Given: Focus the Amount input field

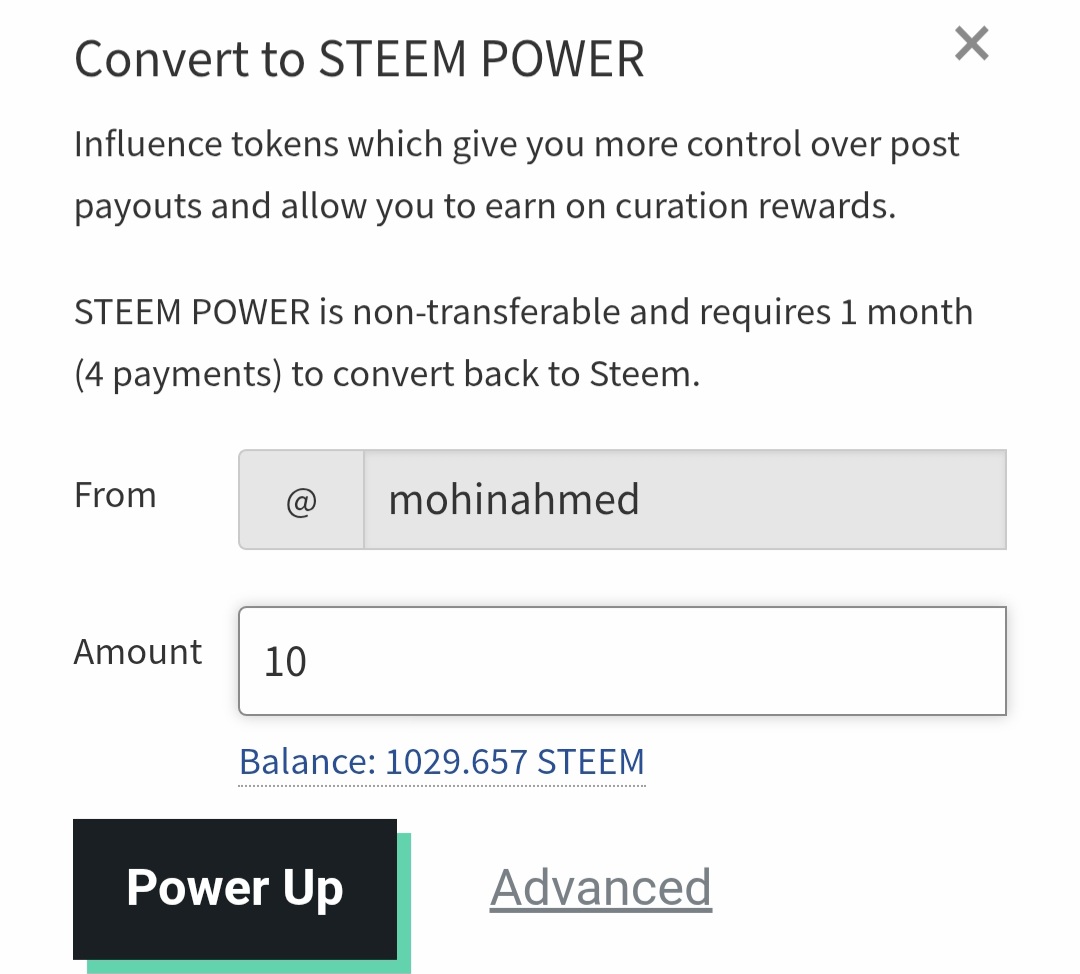Looking at the screenshot, I should (621, 661).
